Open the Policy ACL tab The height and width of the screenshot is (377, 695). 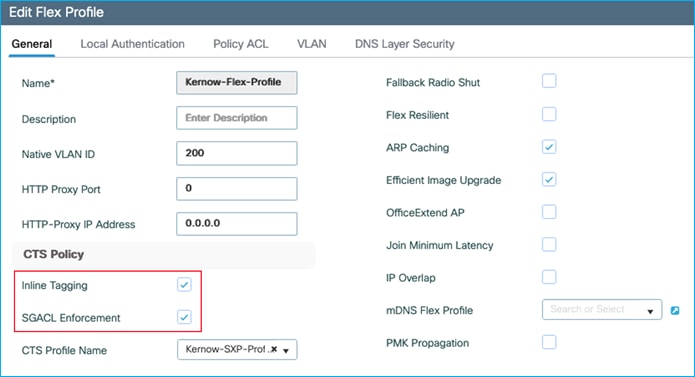coord(241,44)
